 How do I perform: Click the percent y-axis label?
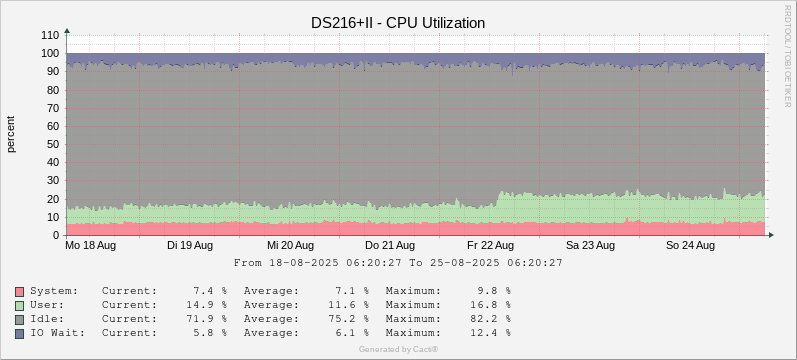coord(11,134)
